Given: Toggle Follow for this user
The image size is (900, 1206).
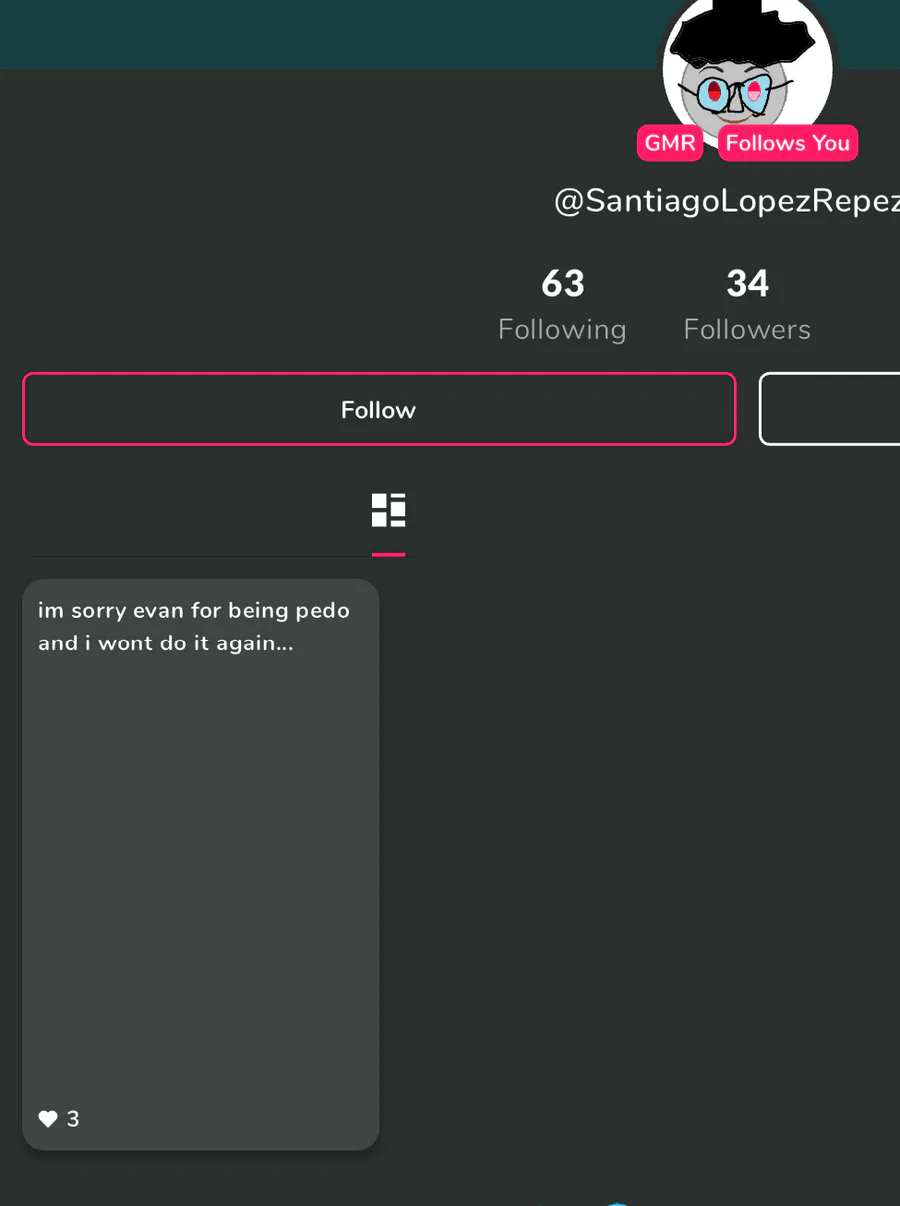Looking at the screenshot, I should pyautogui.click(x=379, y=409).
